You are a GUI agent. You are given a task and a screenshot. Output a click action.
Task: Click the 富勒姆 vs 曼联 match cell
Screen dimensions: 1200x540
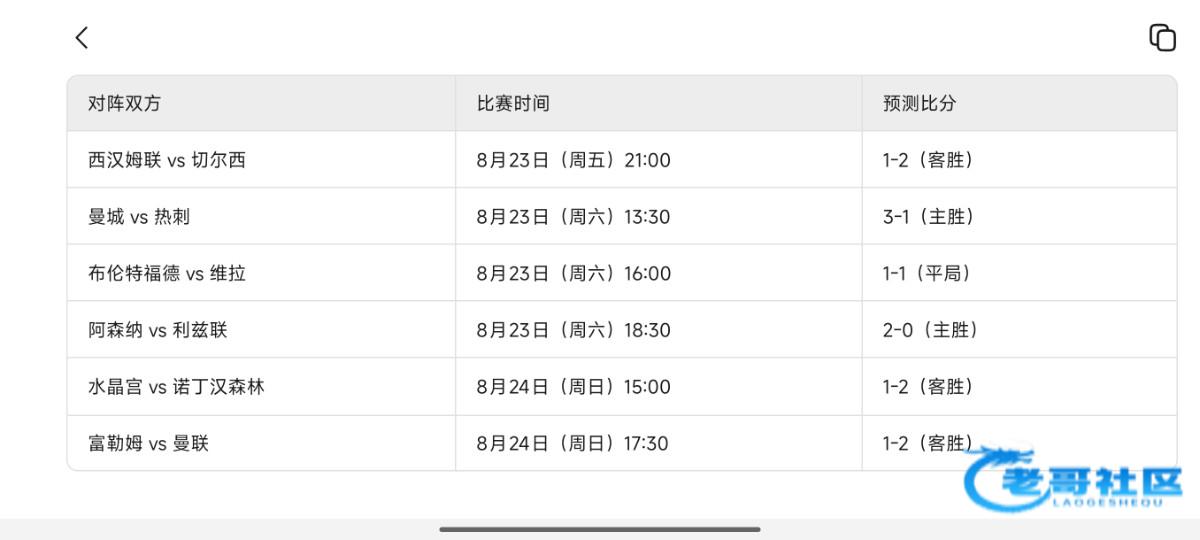pos(149,443)
